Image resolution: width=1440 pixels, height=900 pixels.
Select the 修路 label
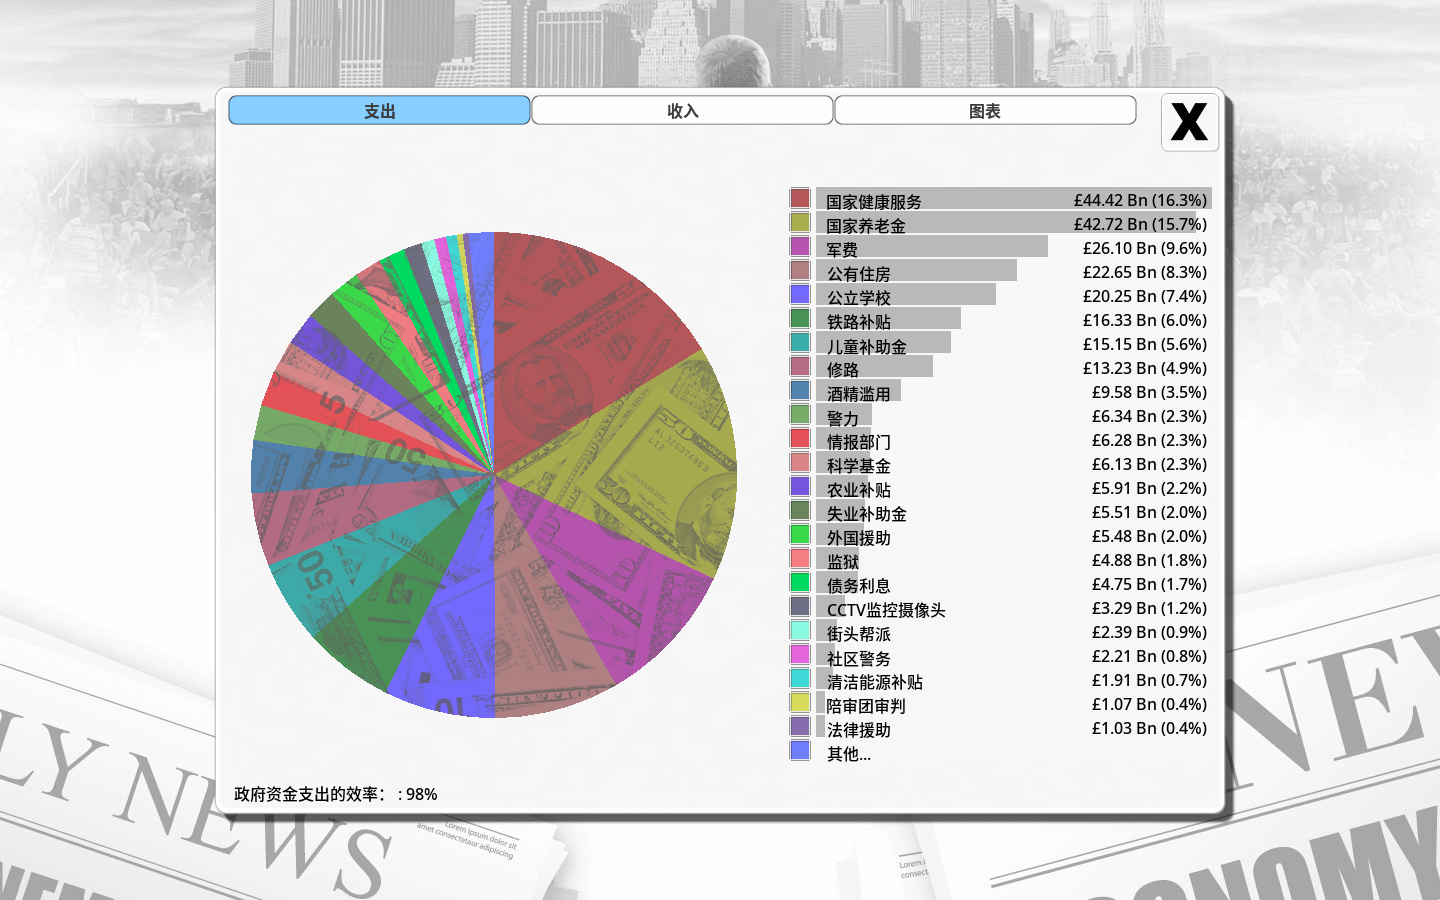[842, 370]
